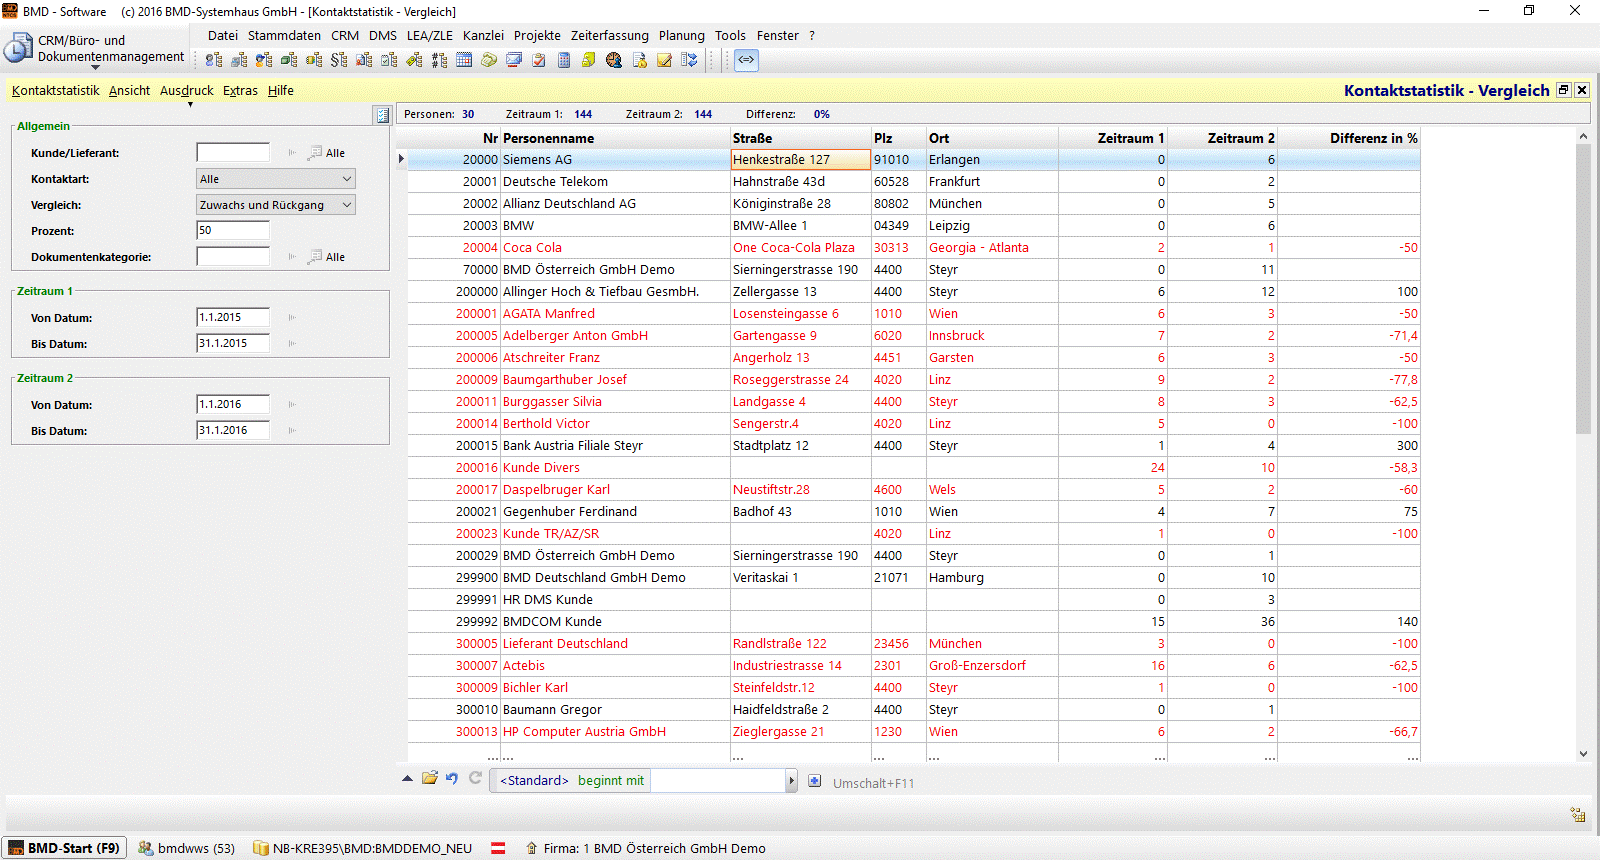Expand the Vergleich combo box
Viewport: 1600px width, 860px height.
(x=347, y=205)
